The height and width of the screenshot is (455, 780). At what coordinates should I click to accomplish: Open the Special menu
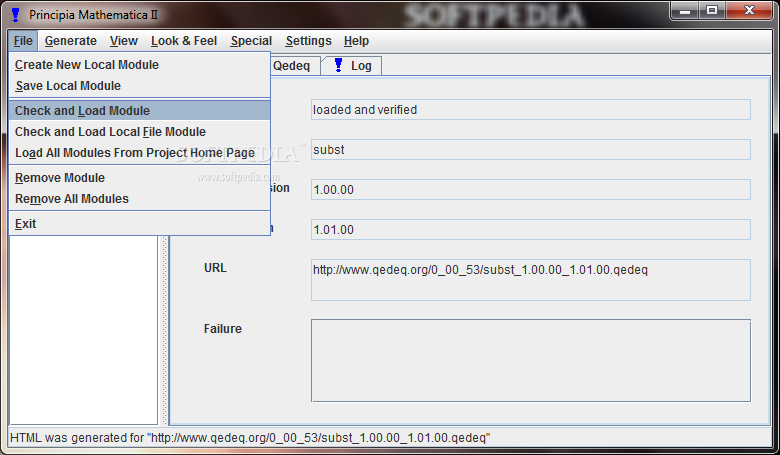tap(251, 41)
